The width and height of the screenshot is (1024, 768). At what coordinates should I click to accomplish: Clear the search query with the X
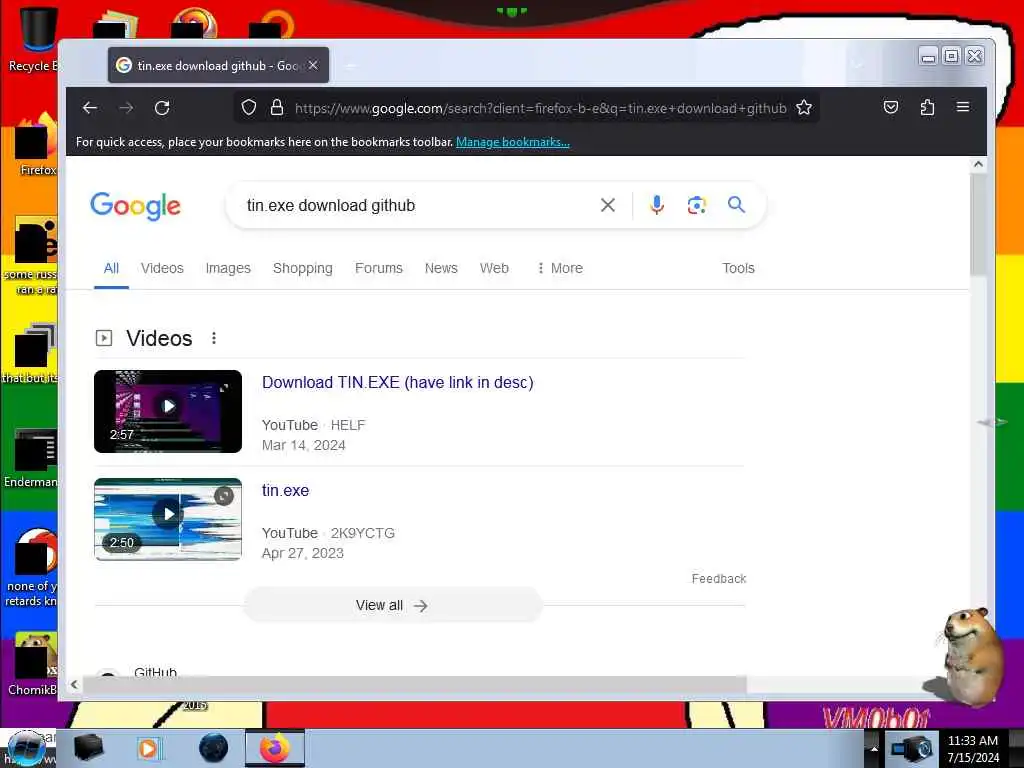click(x=607, y=205)
